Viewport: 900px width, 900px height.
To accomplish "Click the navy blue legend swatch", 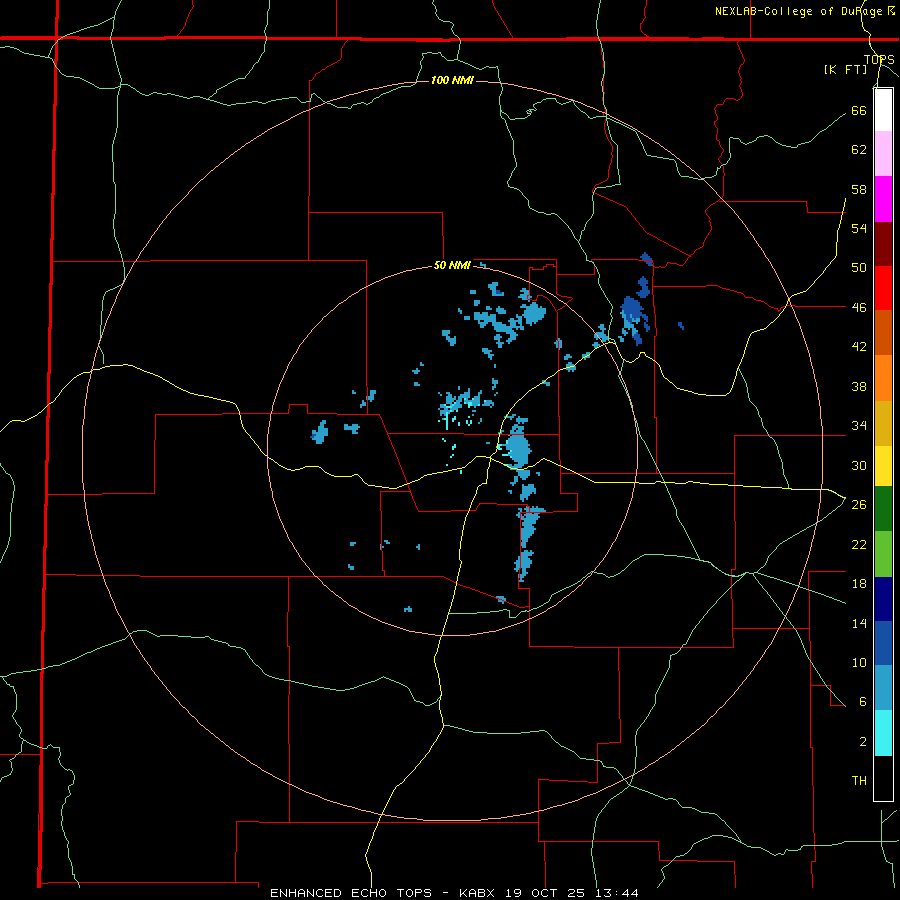I will pyautogui.click(x=883, y=599).
